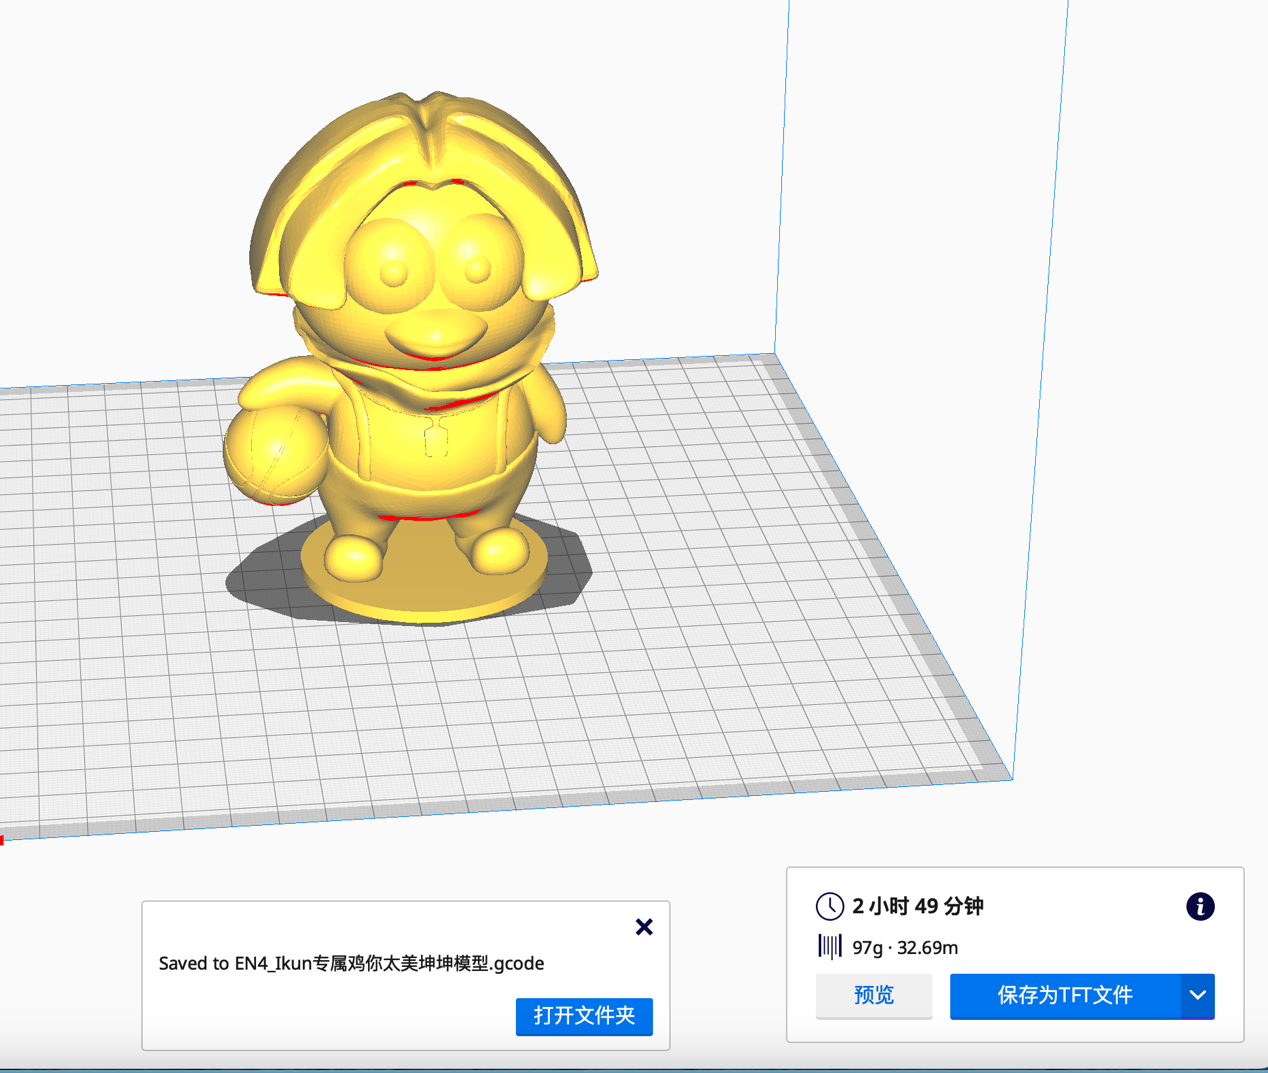Switch to 预览 preview mode
1268x1073 pixels.
pyautogui.click(x=873, y=995)
